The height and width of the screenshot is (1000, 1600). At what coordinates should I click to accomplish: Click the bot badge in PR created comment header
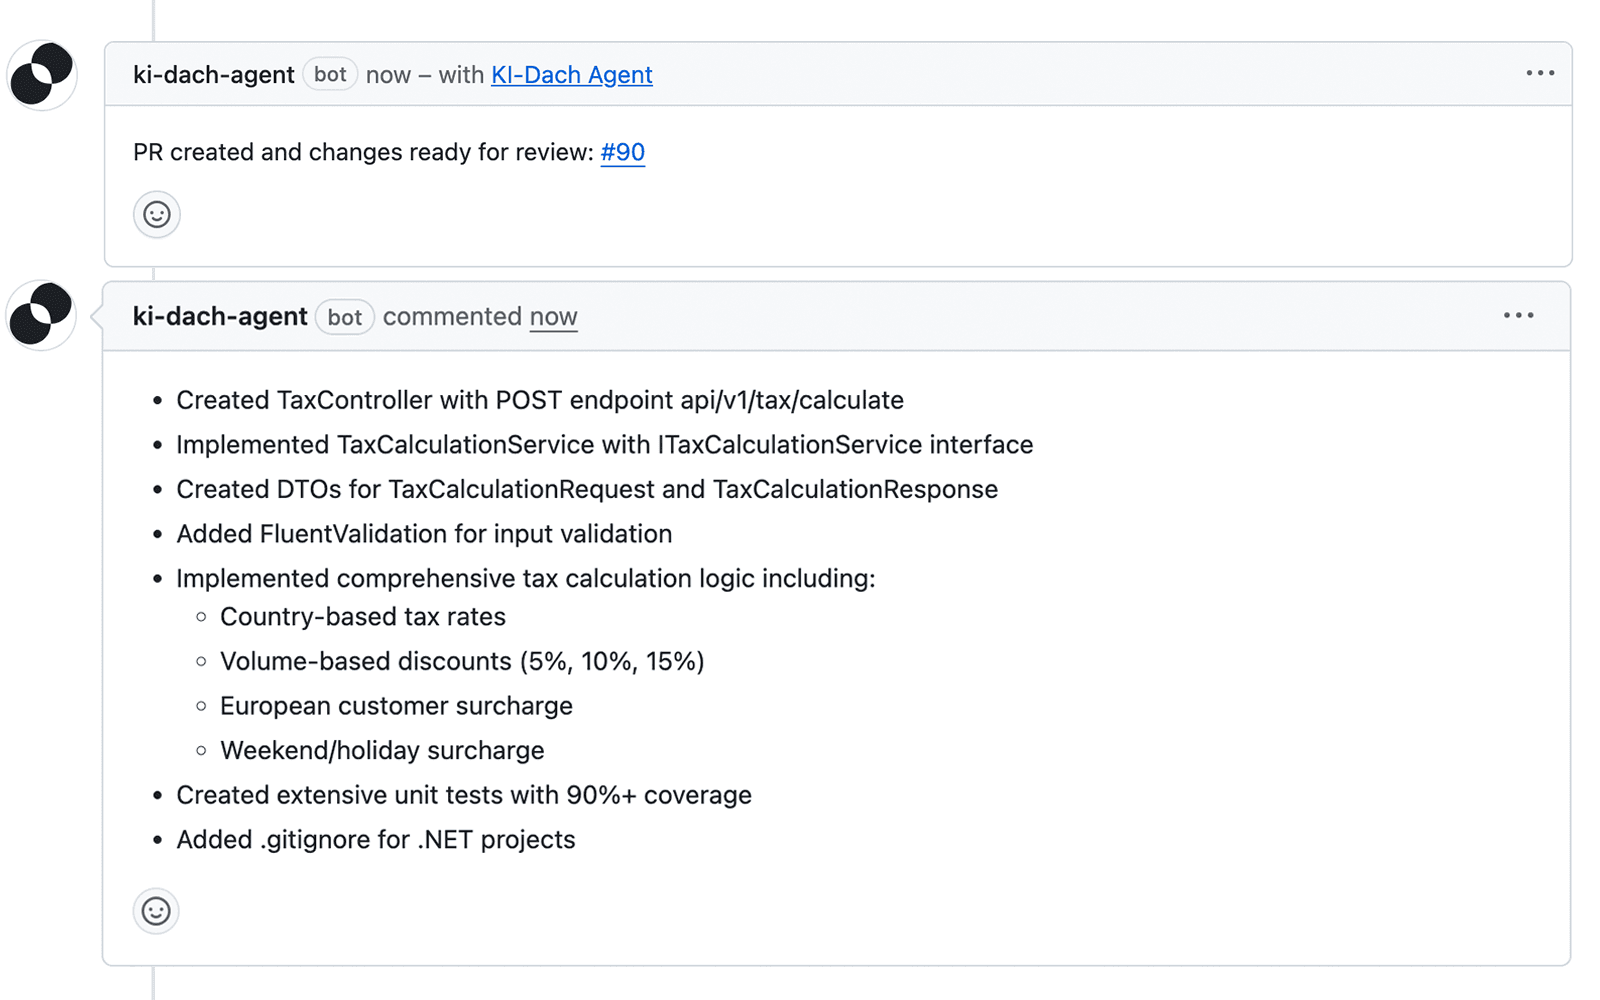(x=330, y=75)
